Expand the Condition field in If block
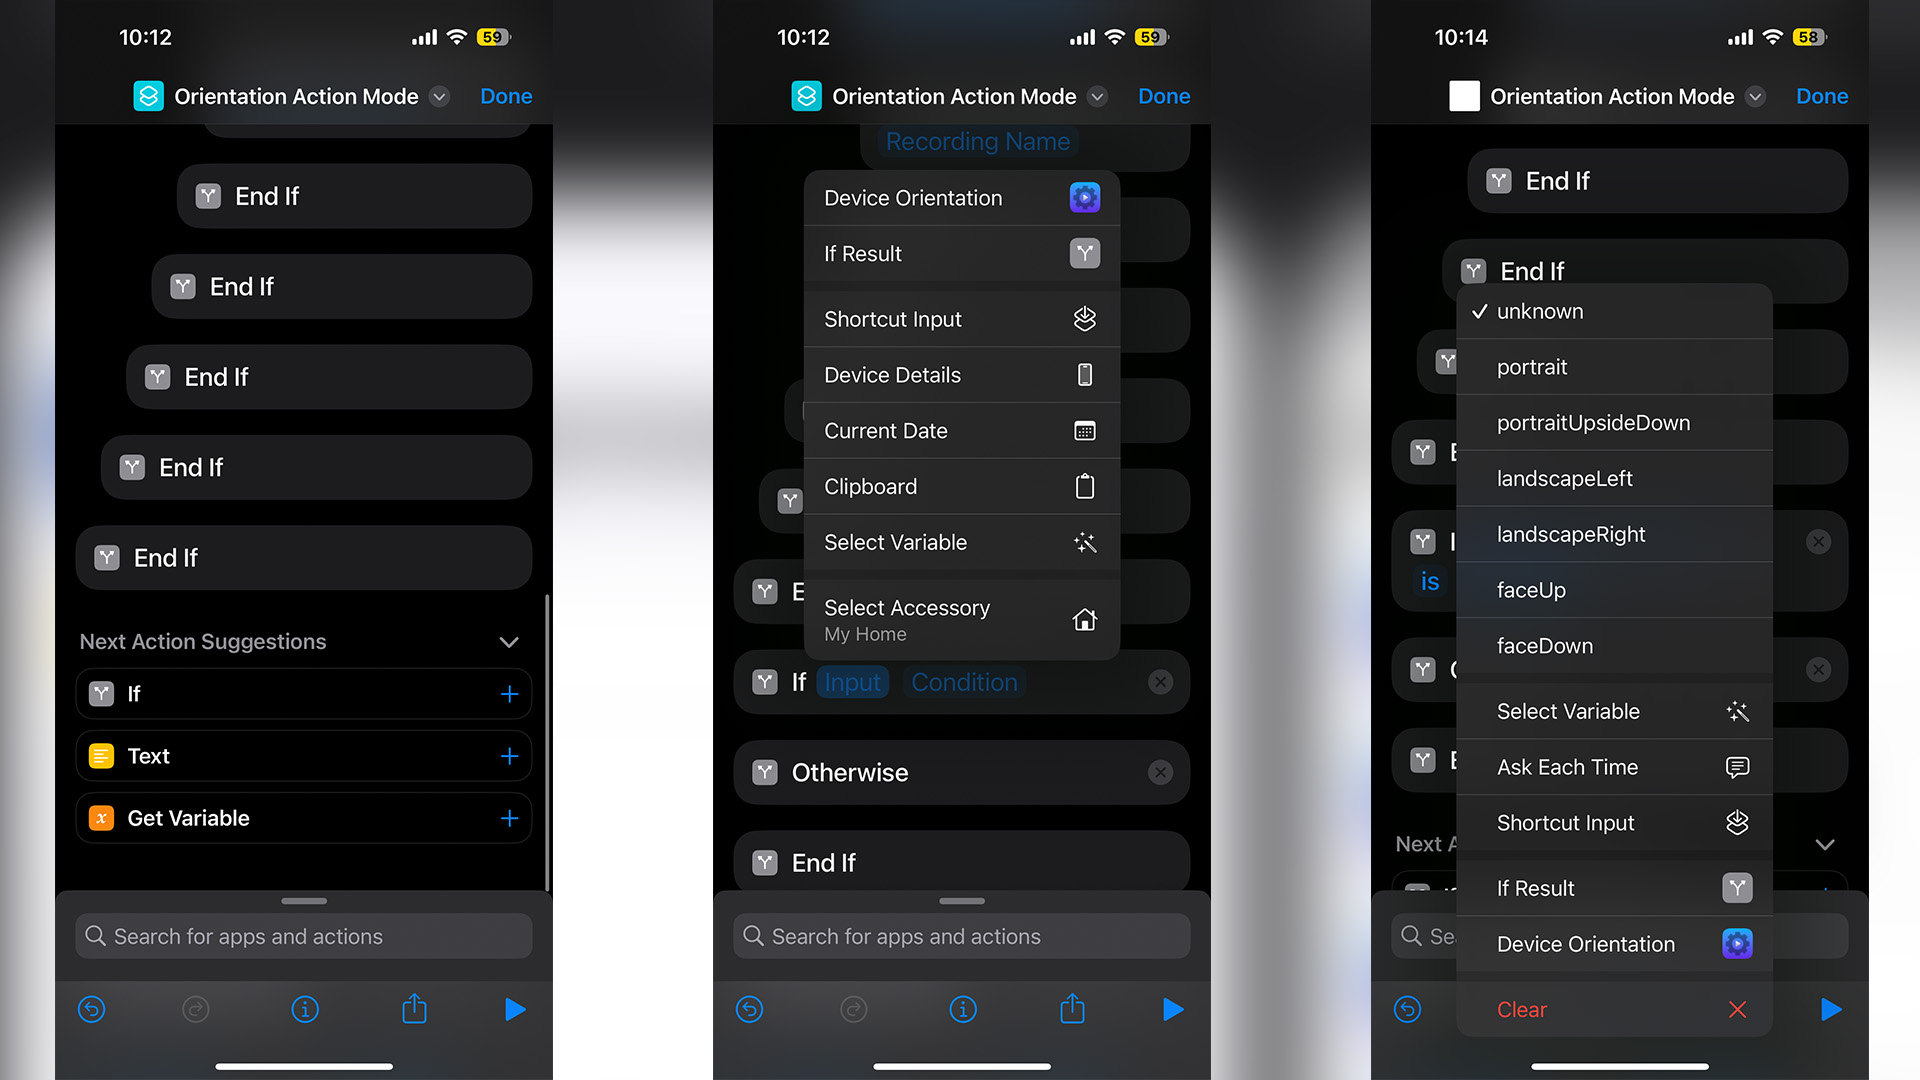 click(x=965, y=680)
